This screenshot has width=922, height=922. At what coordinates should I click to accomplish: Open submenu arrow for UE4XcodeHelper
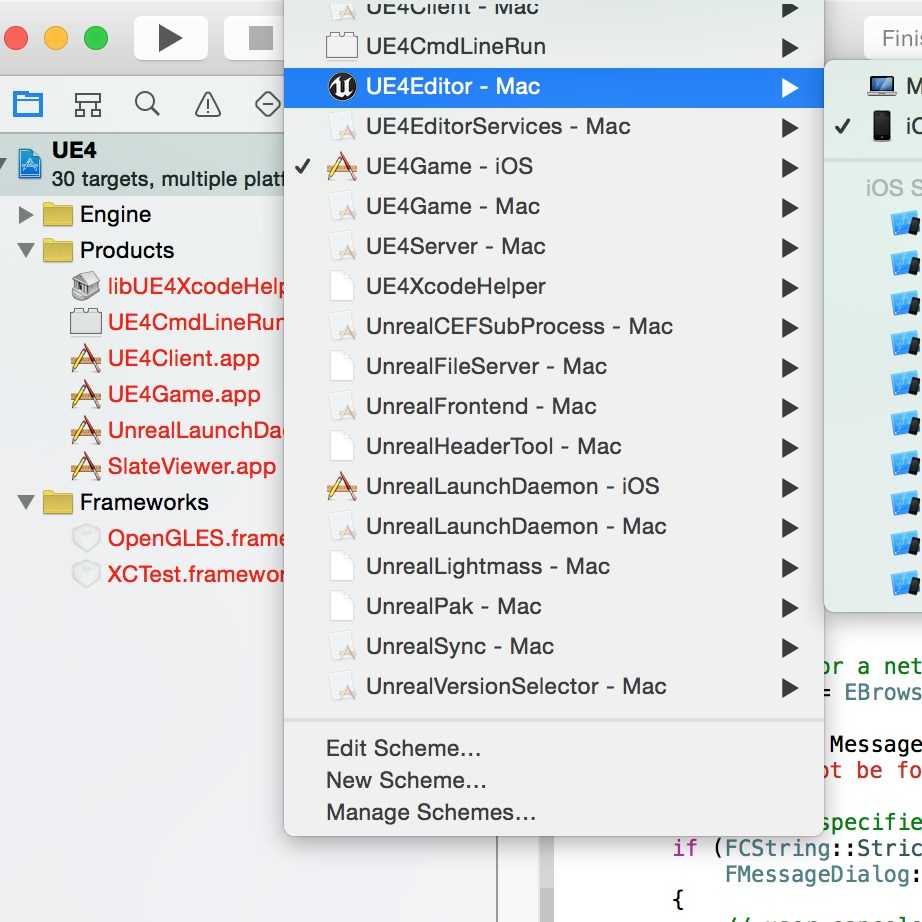(x=790, y=288)
